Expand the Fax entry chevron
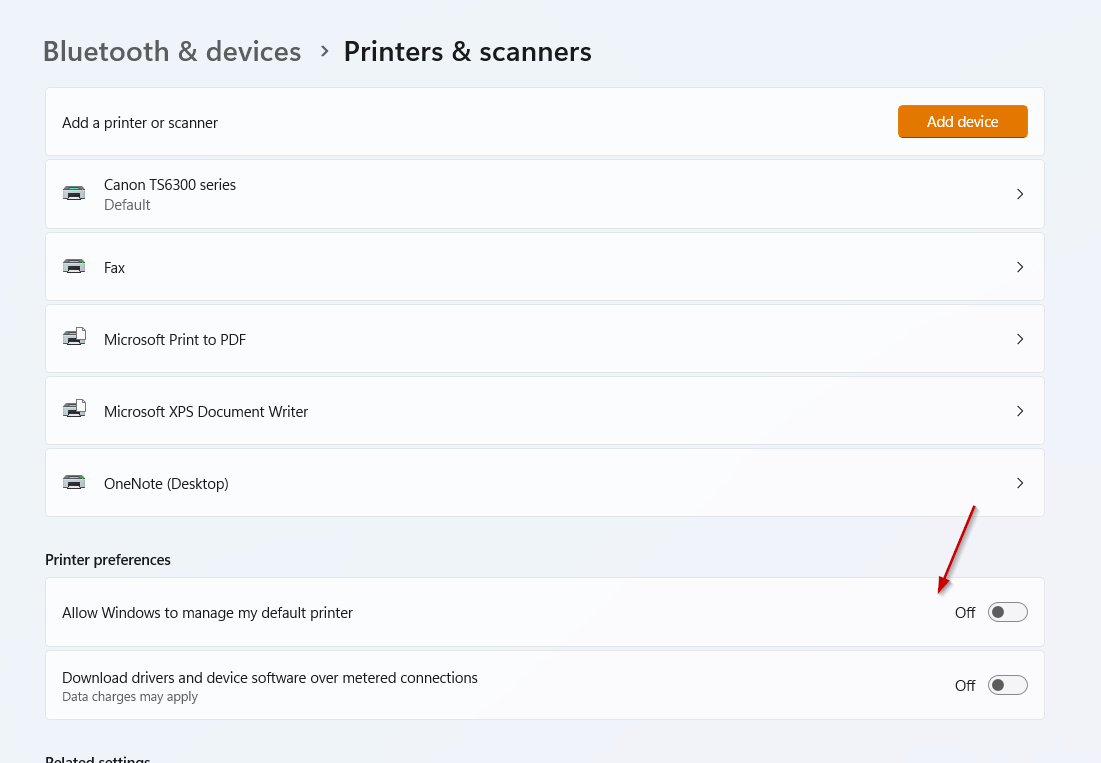This screenshot has height=763, width=1101. [x=1020, y=267]
